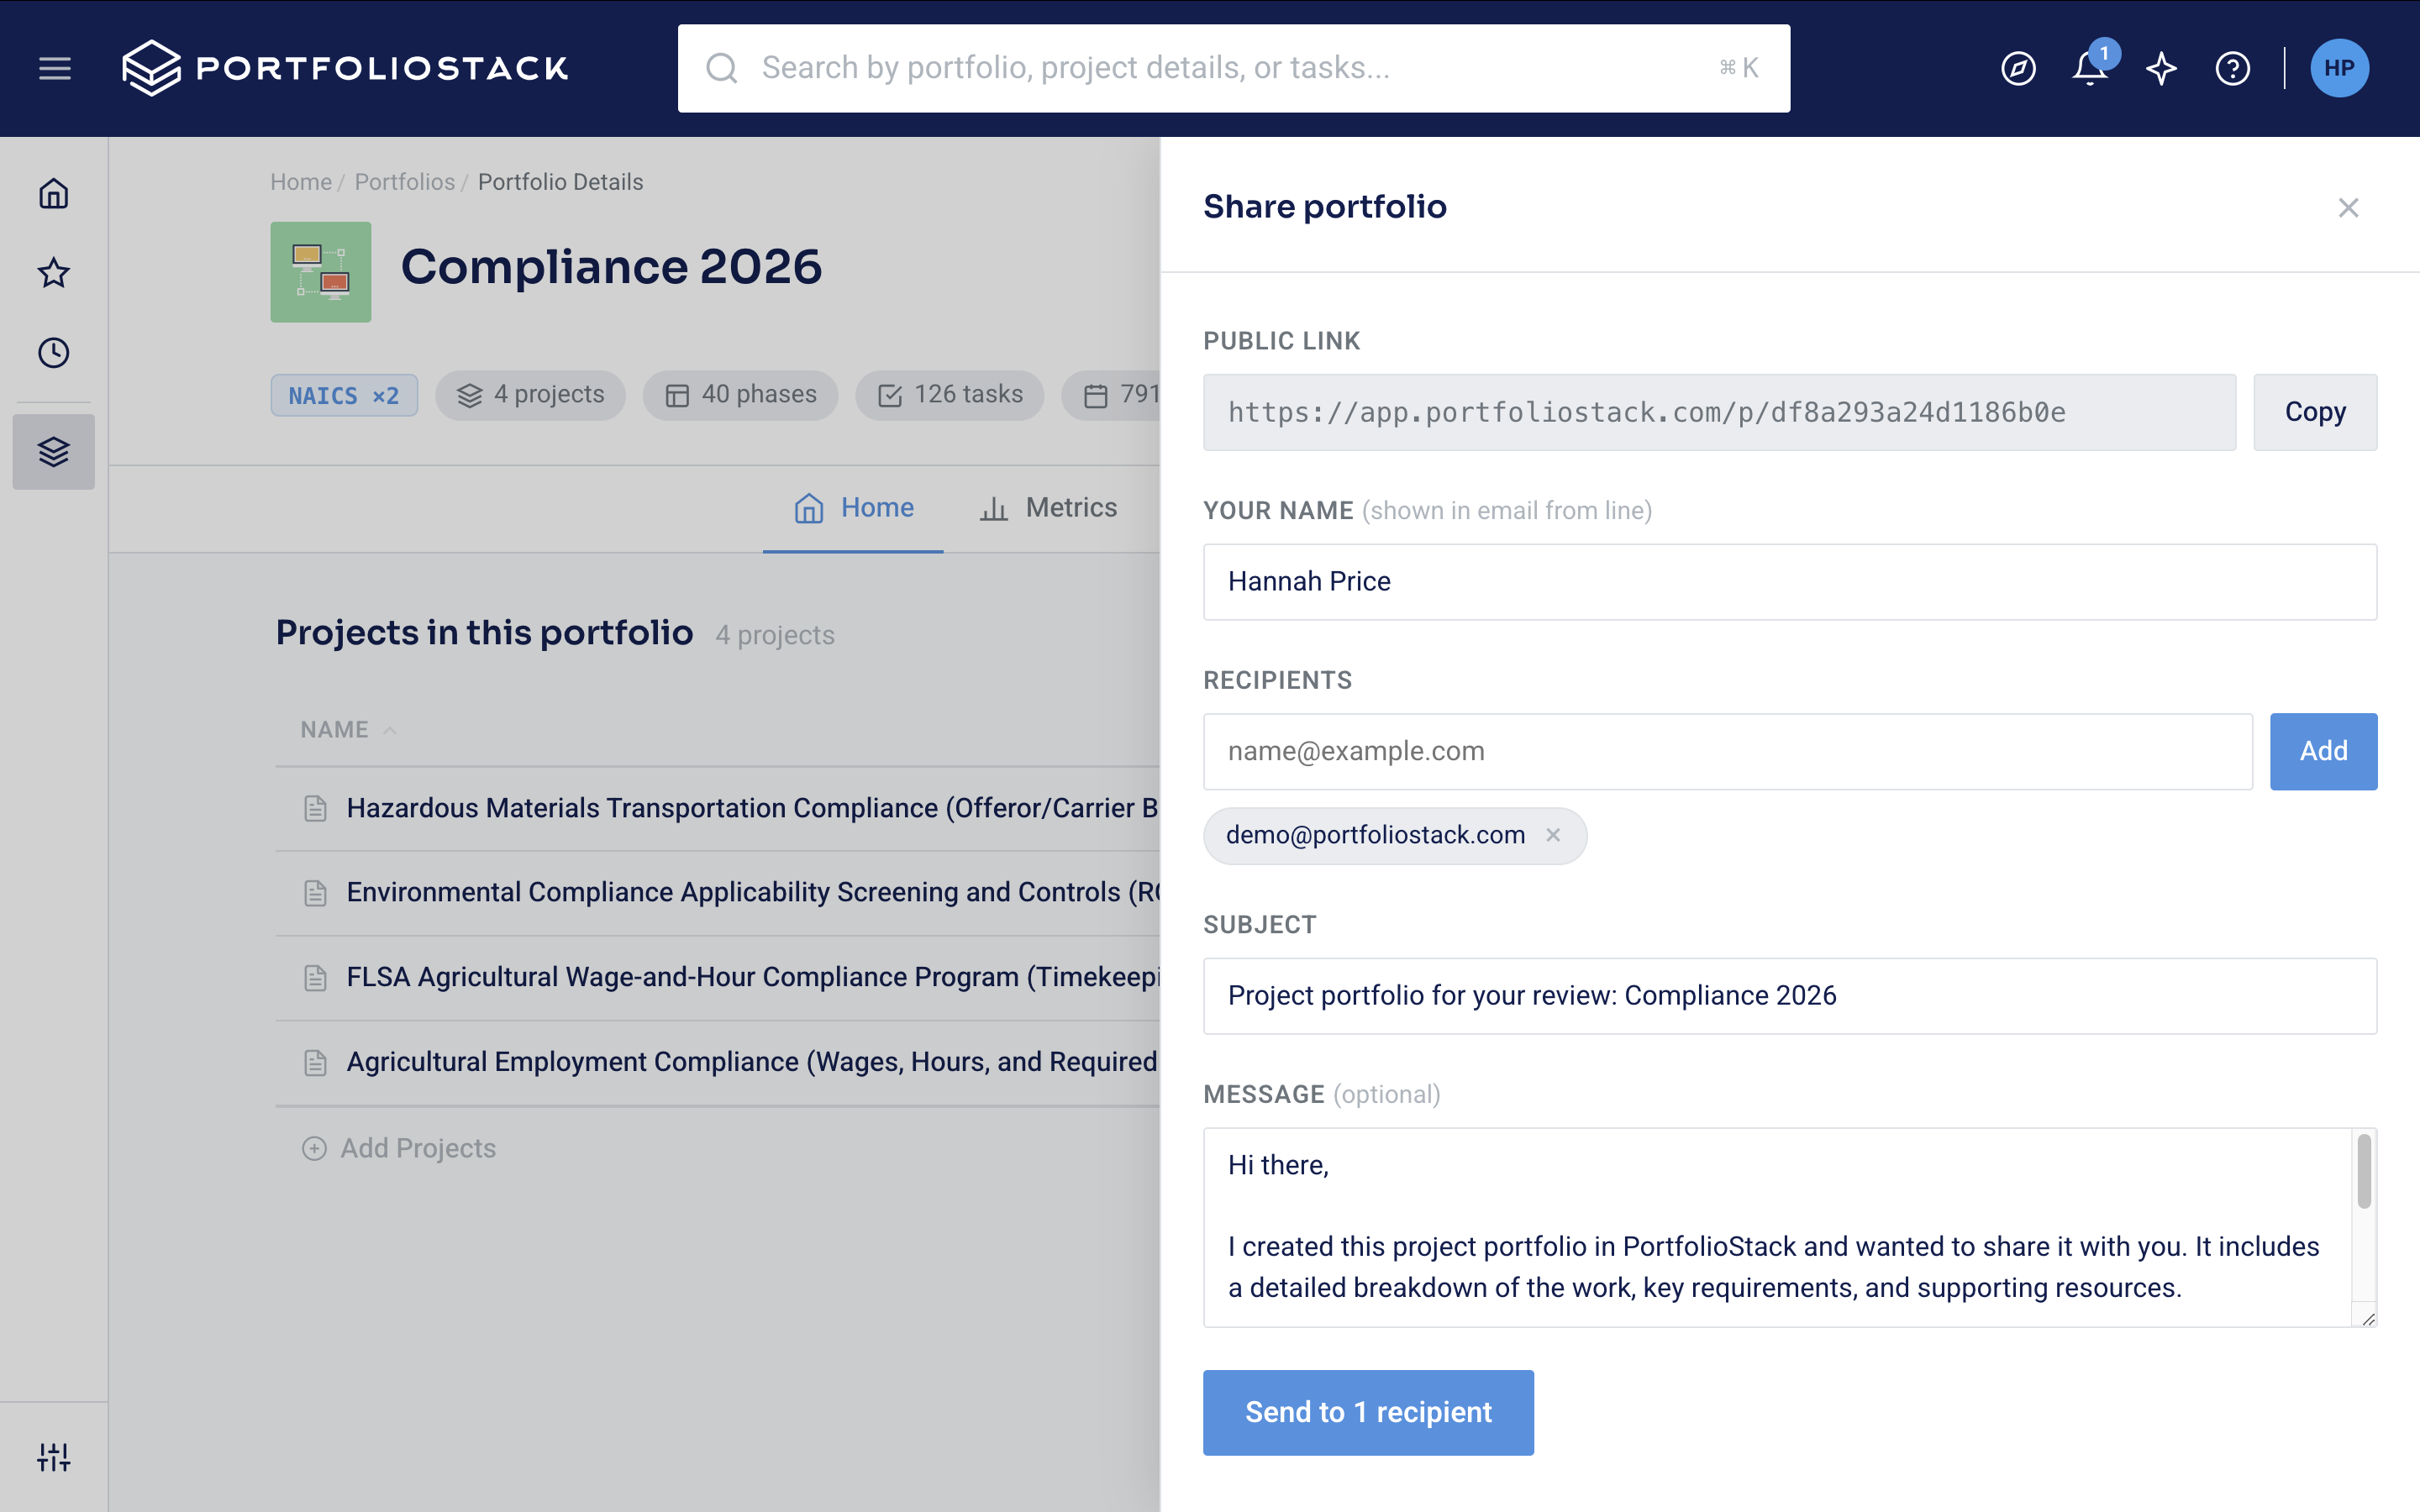The image size is (2420, 1512).
Task: Click the 4 projects chip
Action: (x=530, y=395)
